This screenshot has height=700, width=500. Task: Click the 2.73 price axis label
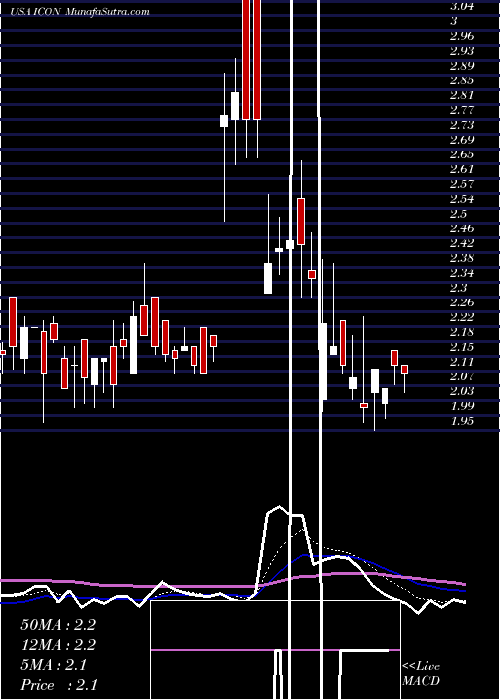[x=462, y=125]
